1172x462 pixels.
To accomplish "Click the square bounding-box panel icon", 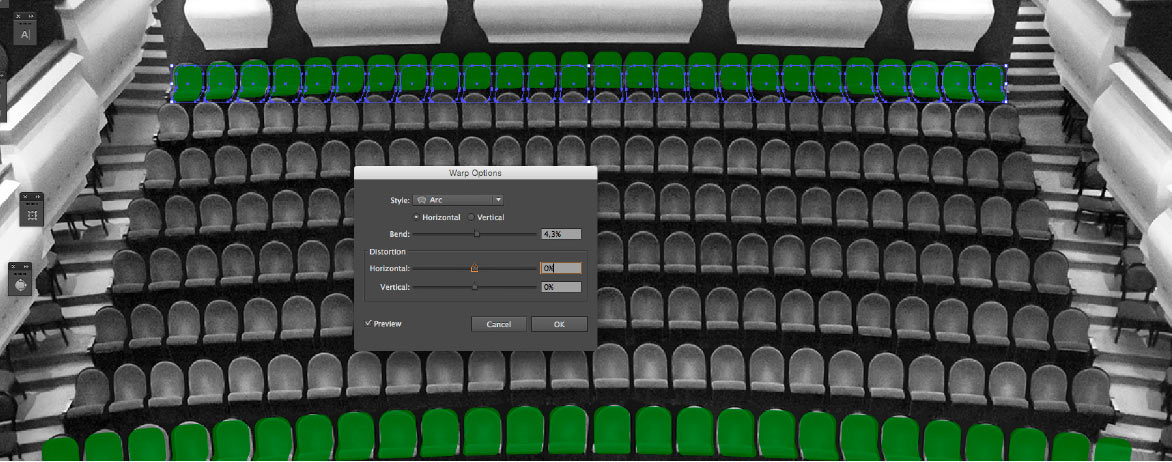I will [32, 215].
